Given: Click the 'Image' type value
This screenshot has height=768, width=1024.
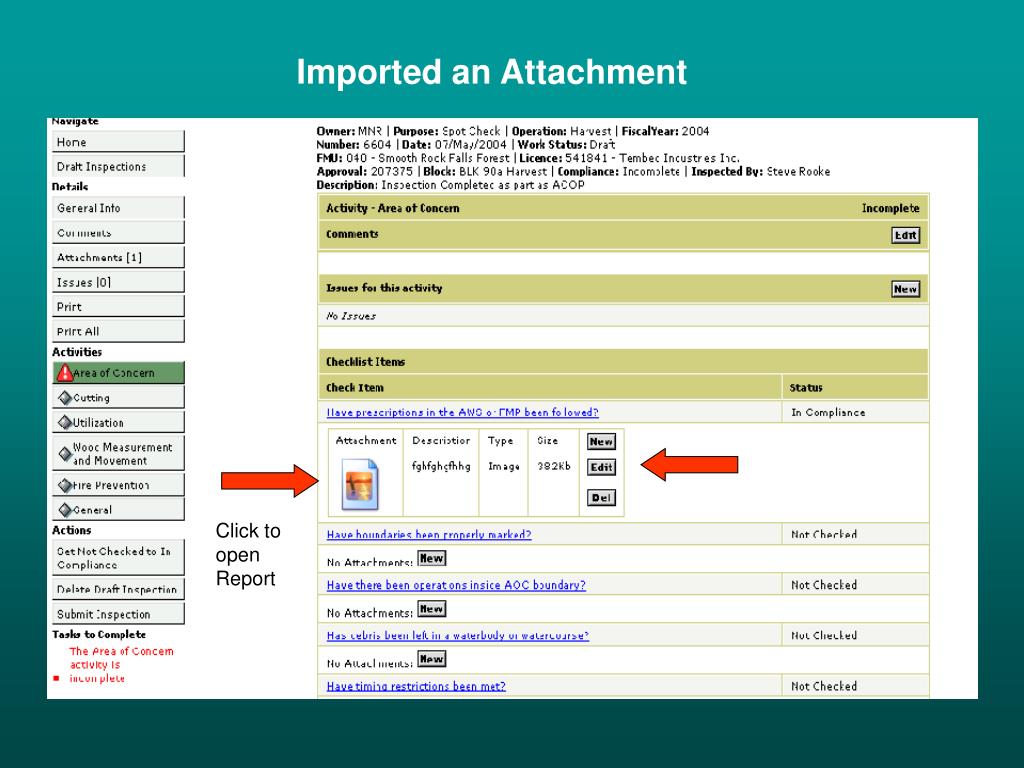Looking at the screenshot, I should tap(504, 466).
